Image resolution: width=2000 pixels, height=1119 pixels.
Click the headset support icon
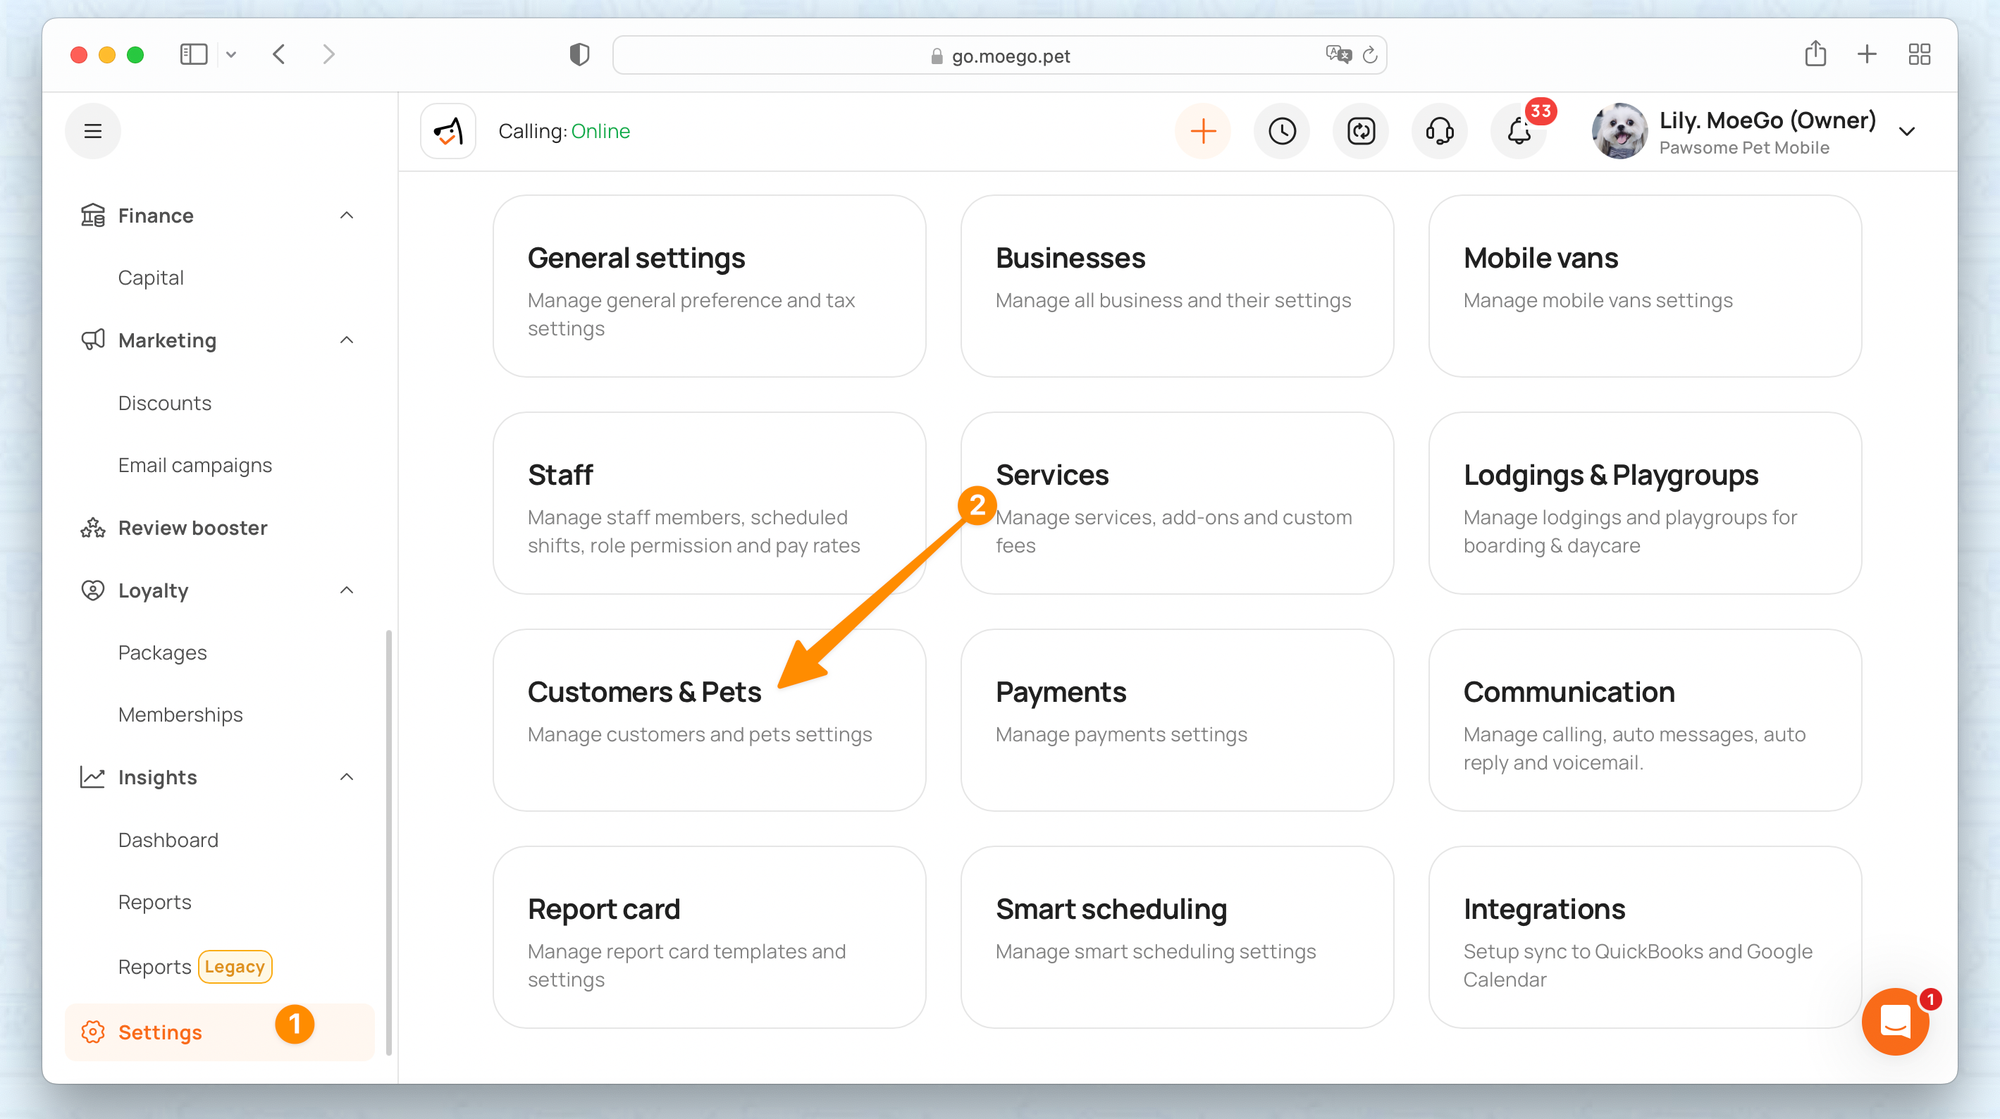[1440, 131]
